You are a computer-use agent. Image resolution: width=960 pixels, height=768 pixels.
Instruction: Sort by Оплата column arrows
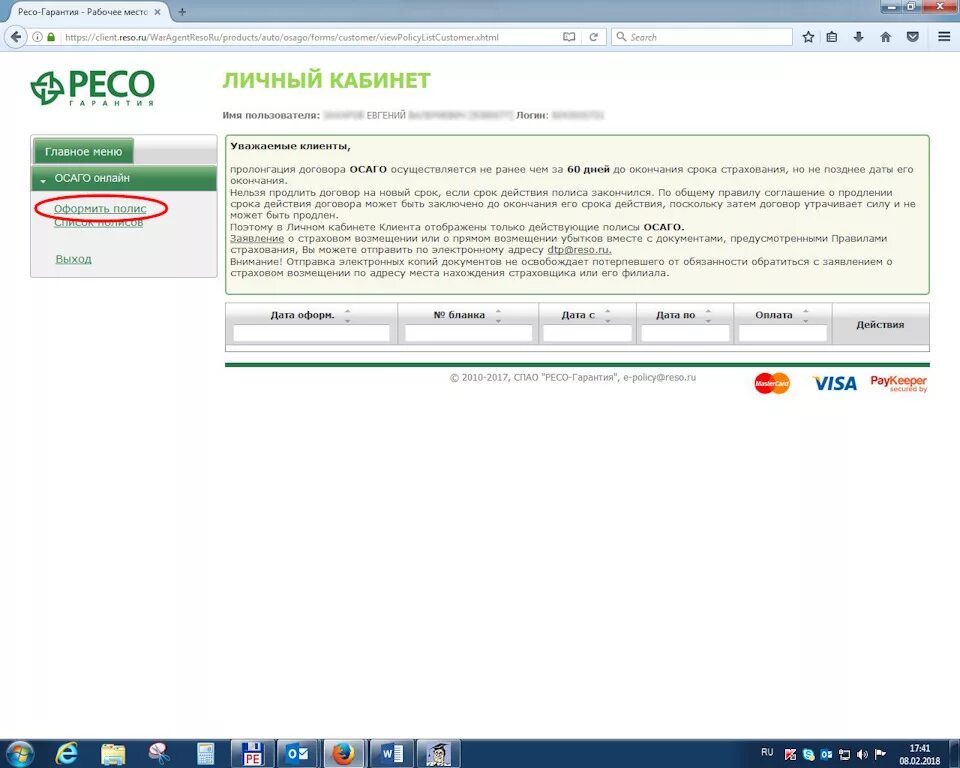point(806,315)
